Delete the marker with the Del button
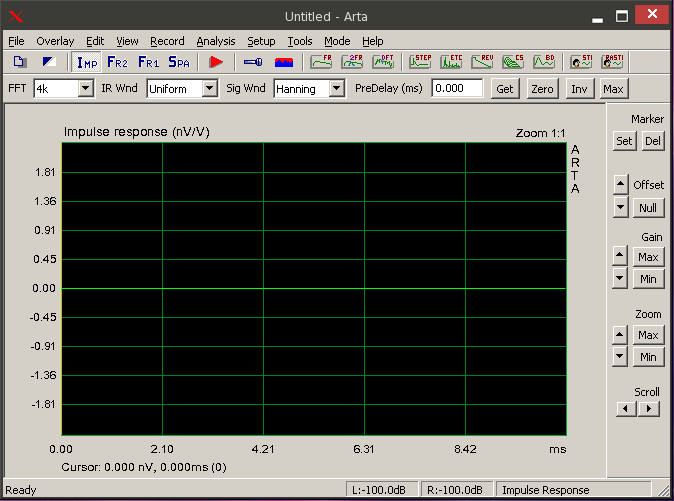The height and width of the screenshot is (501, 674). [x=653, y=141]
